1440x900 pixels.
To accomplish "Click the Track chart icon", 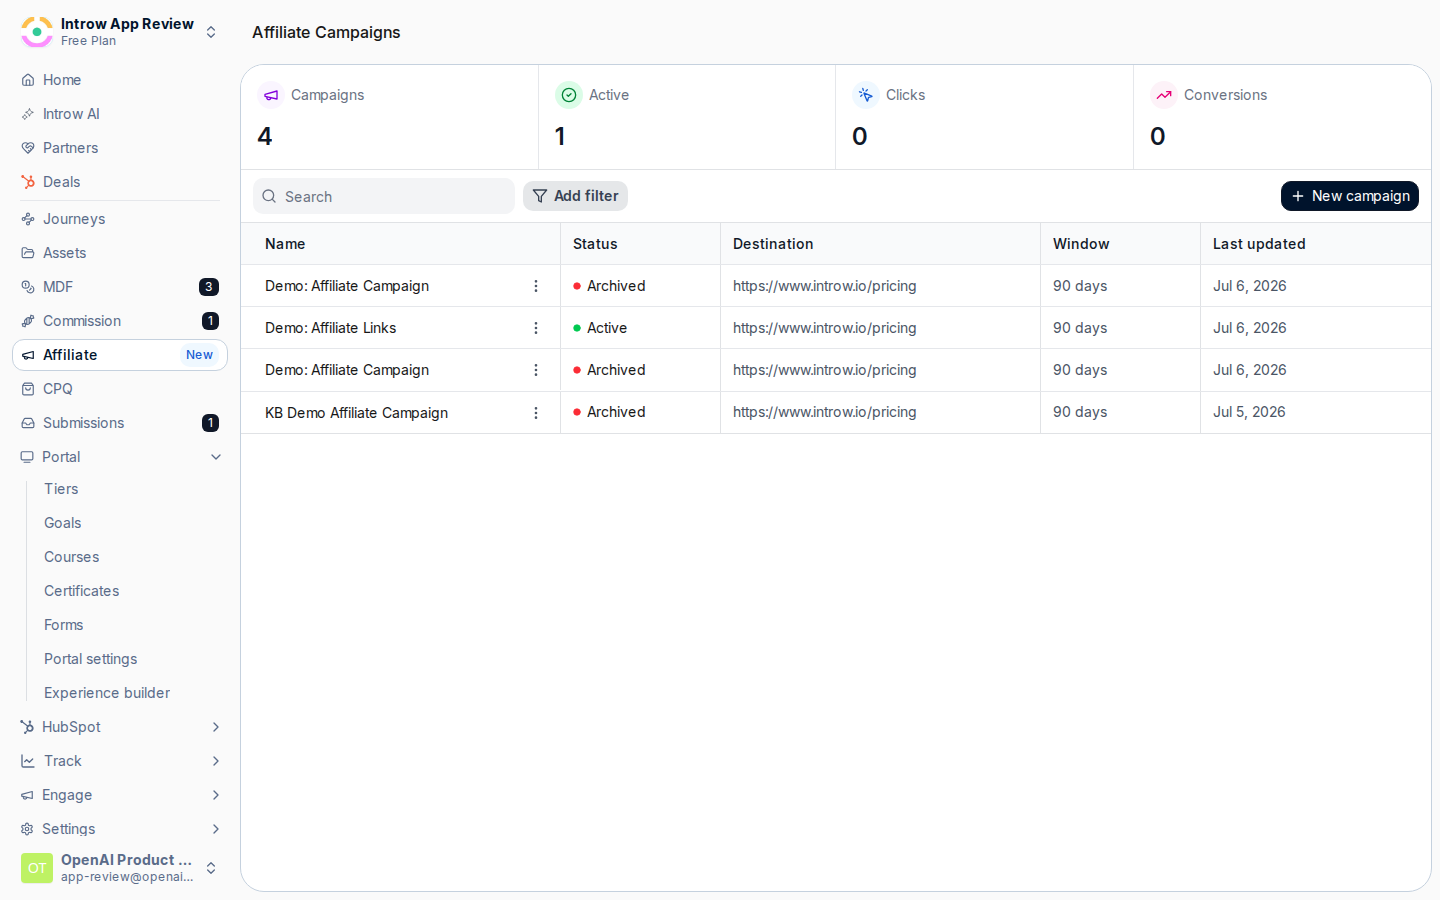I will pyautogui.click(x=28, y=761).
